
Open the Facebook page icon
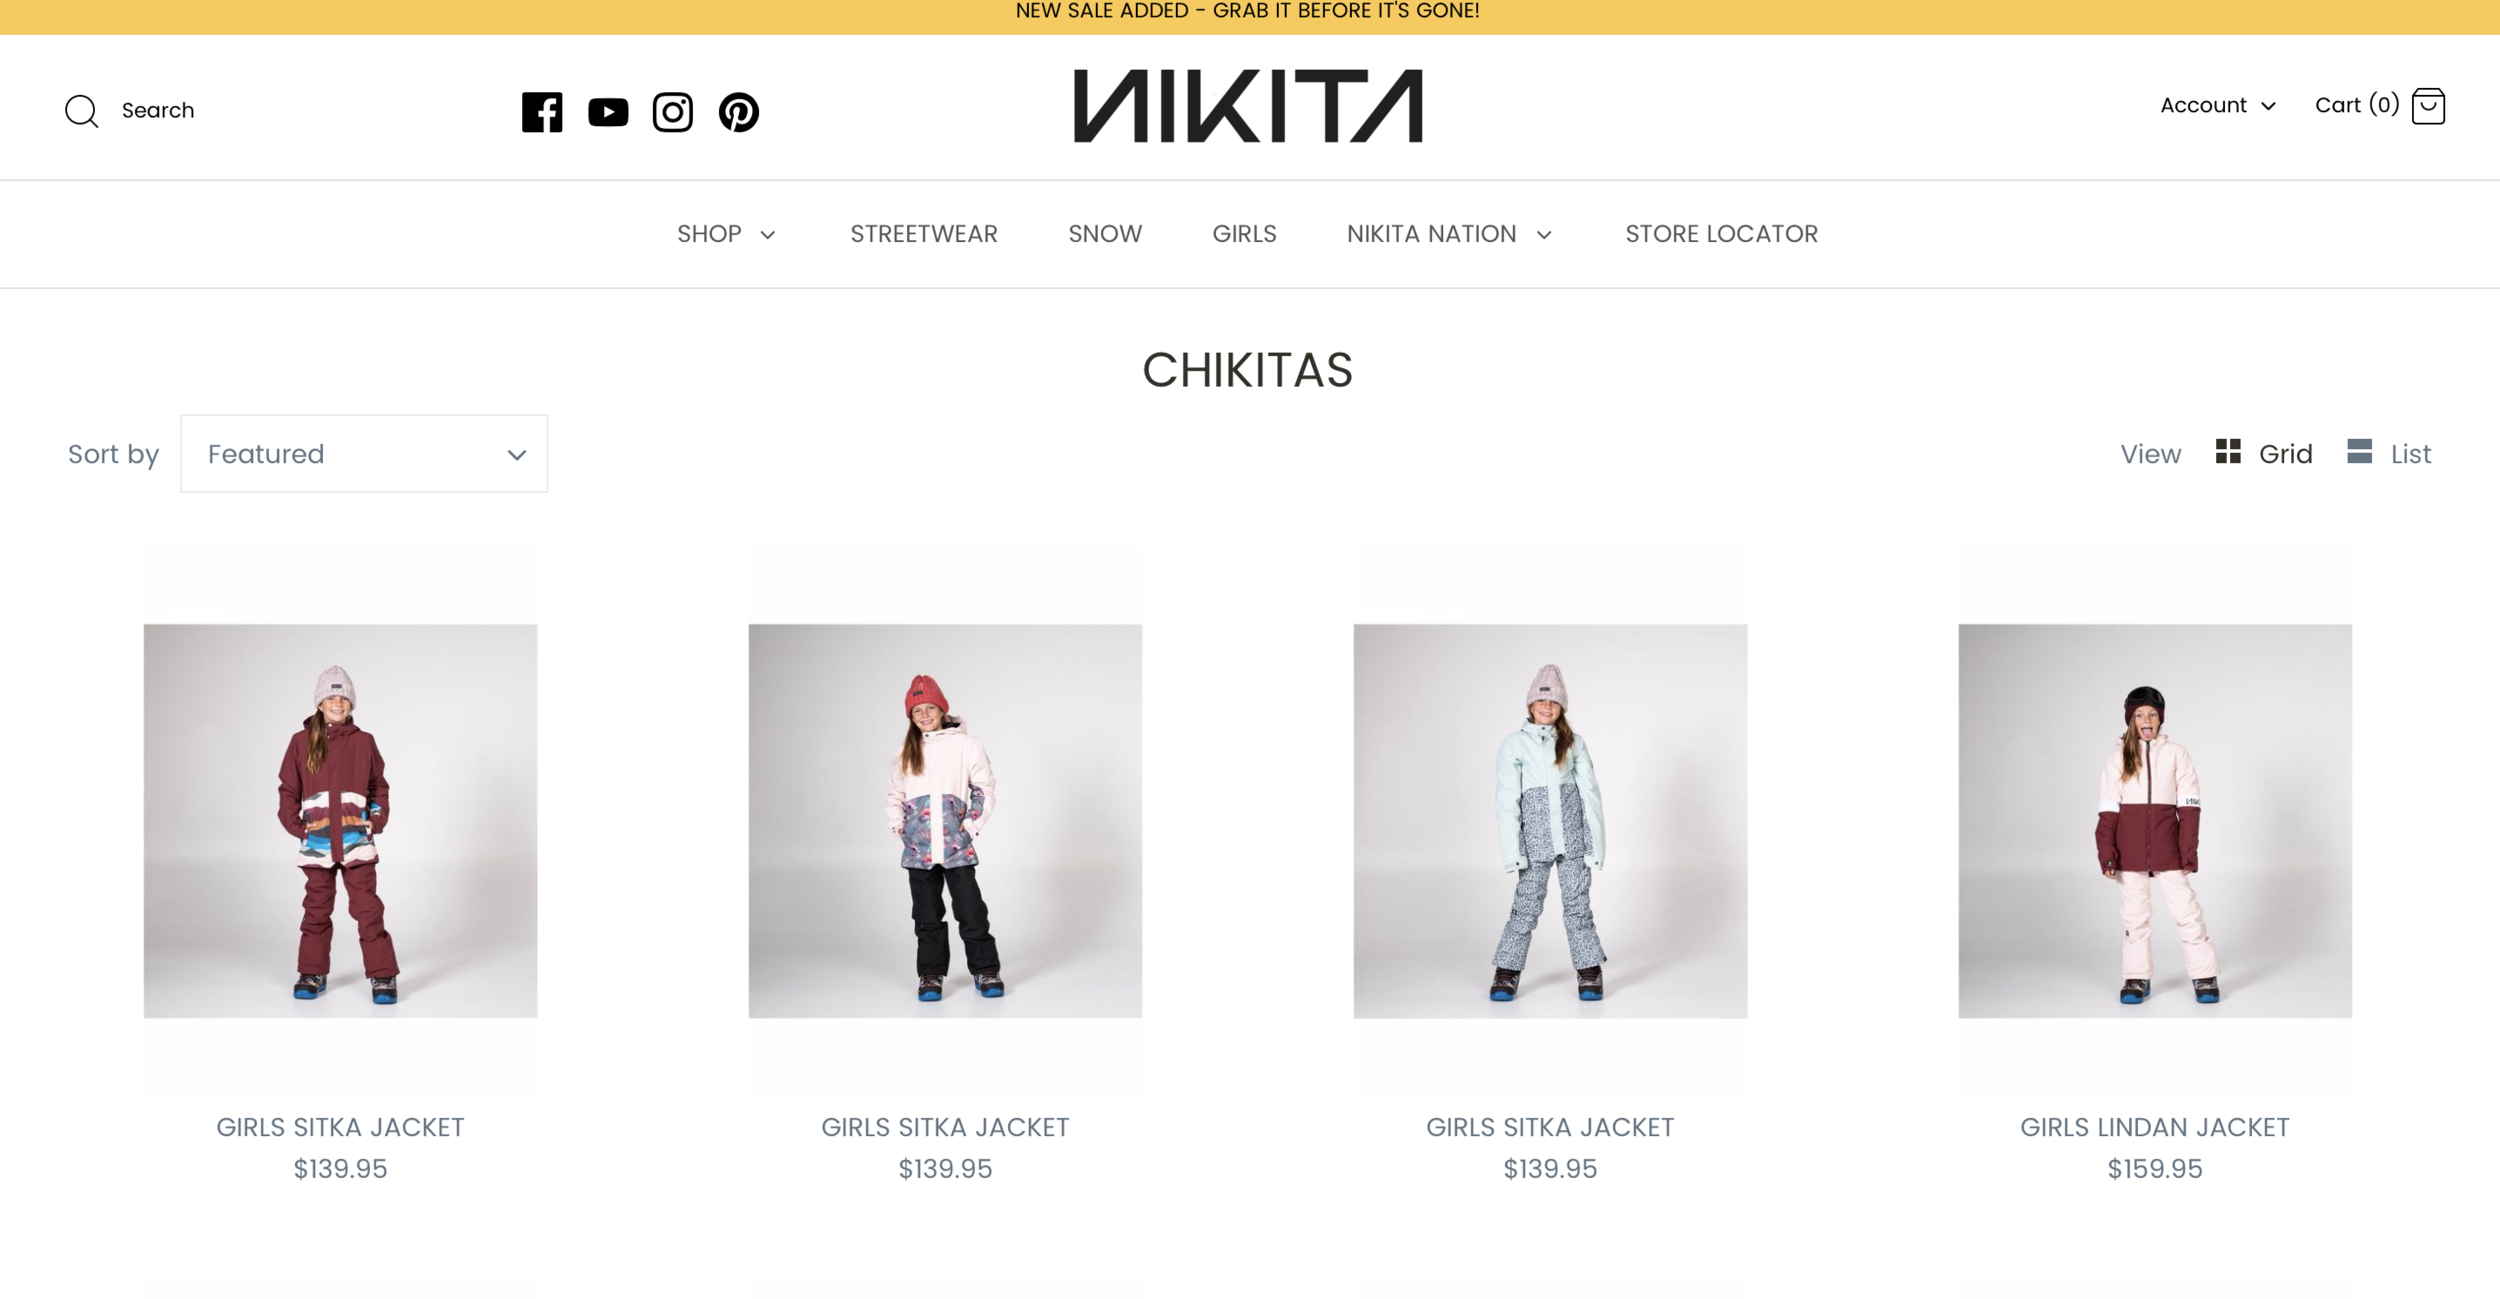click(542, 112)
